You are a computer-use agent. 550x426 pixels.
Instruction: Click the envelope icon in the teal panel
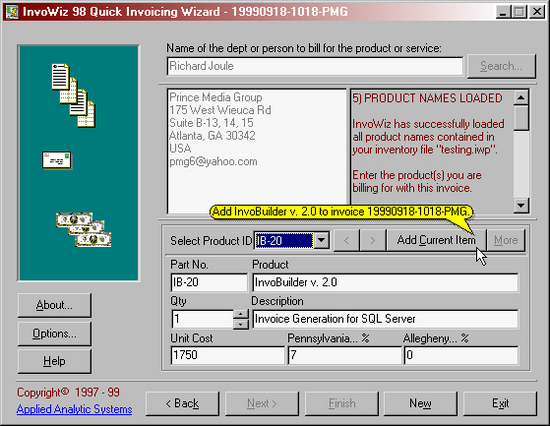pos(57,160)
